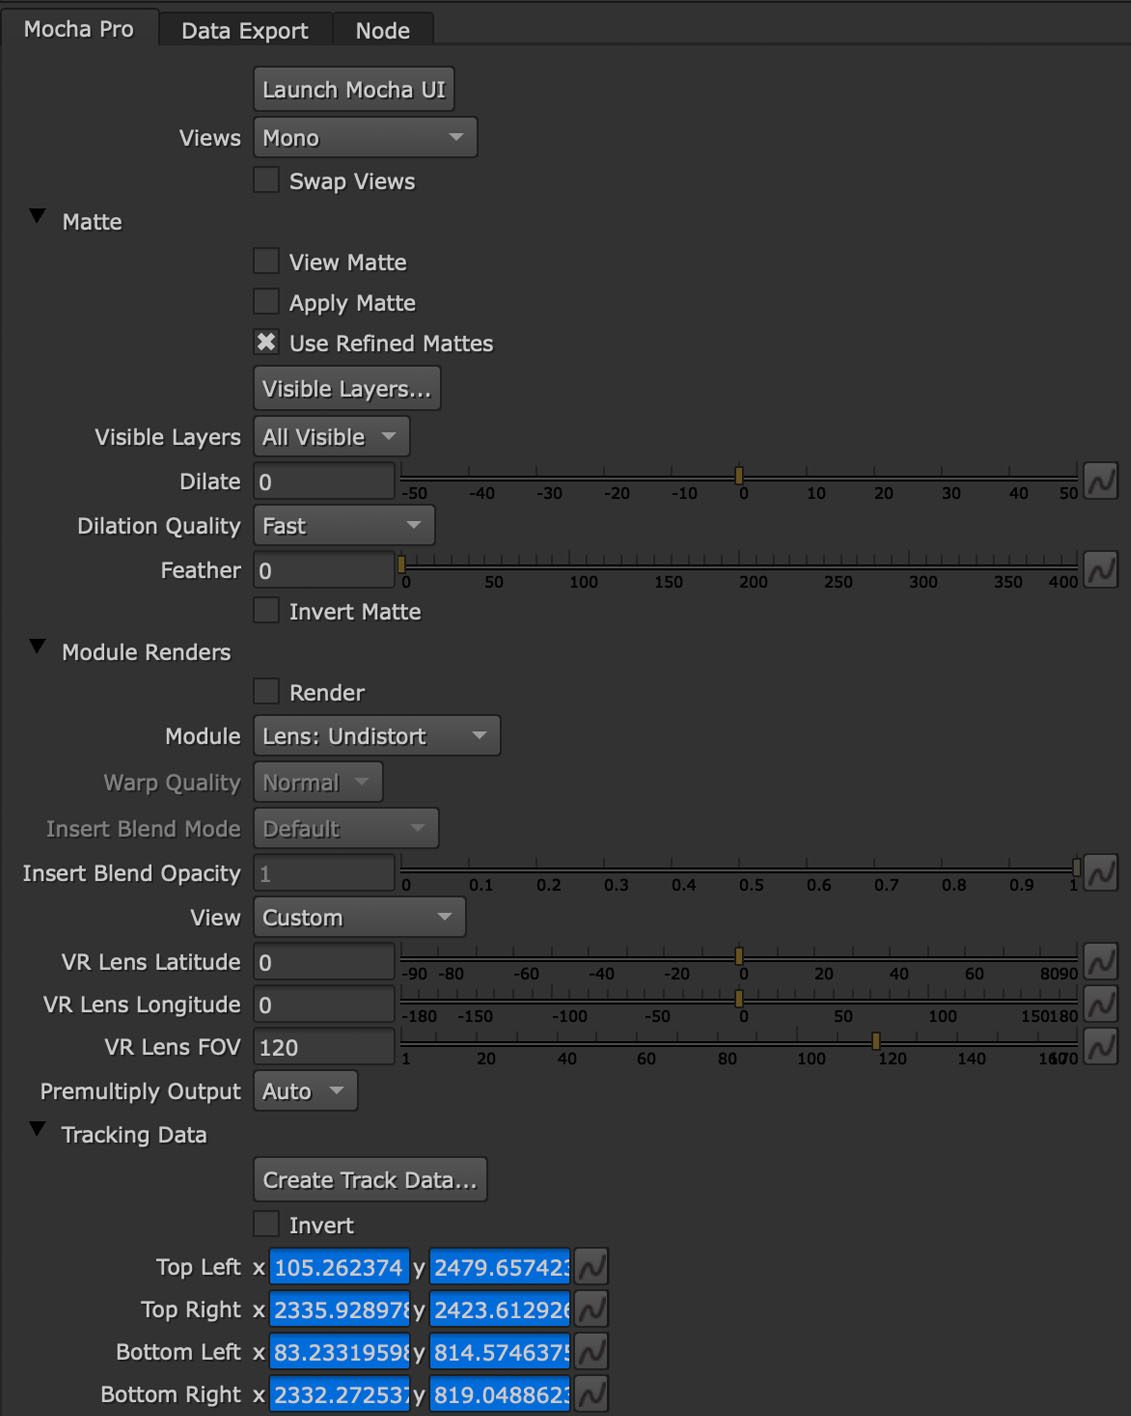
Task: Click the Bottom Left y value field
Action: click(500, 1352)
